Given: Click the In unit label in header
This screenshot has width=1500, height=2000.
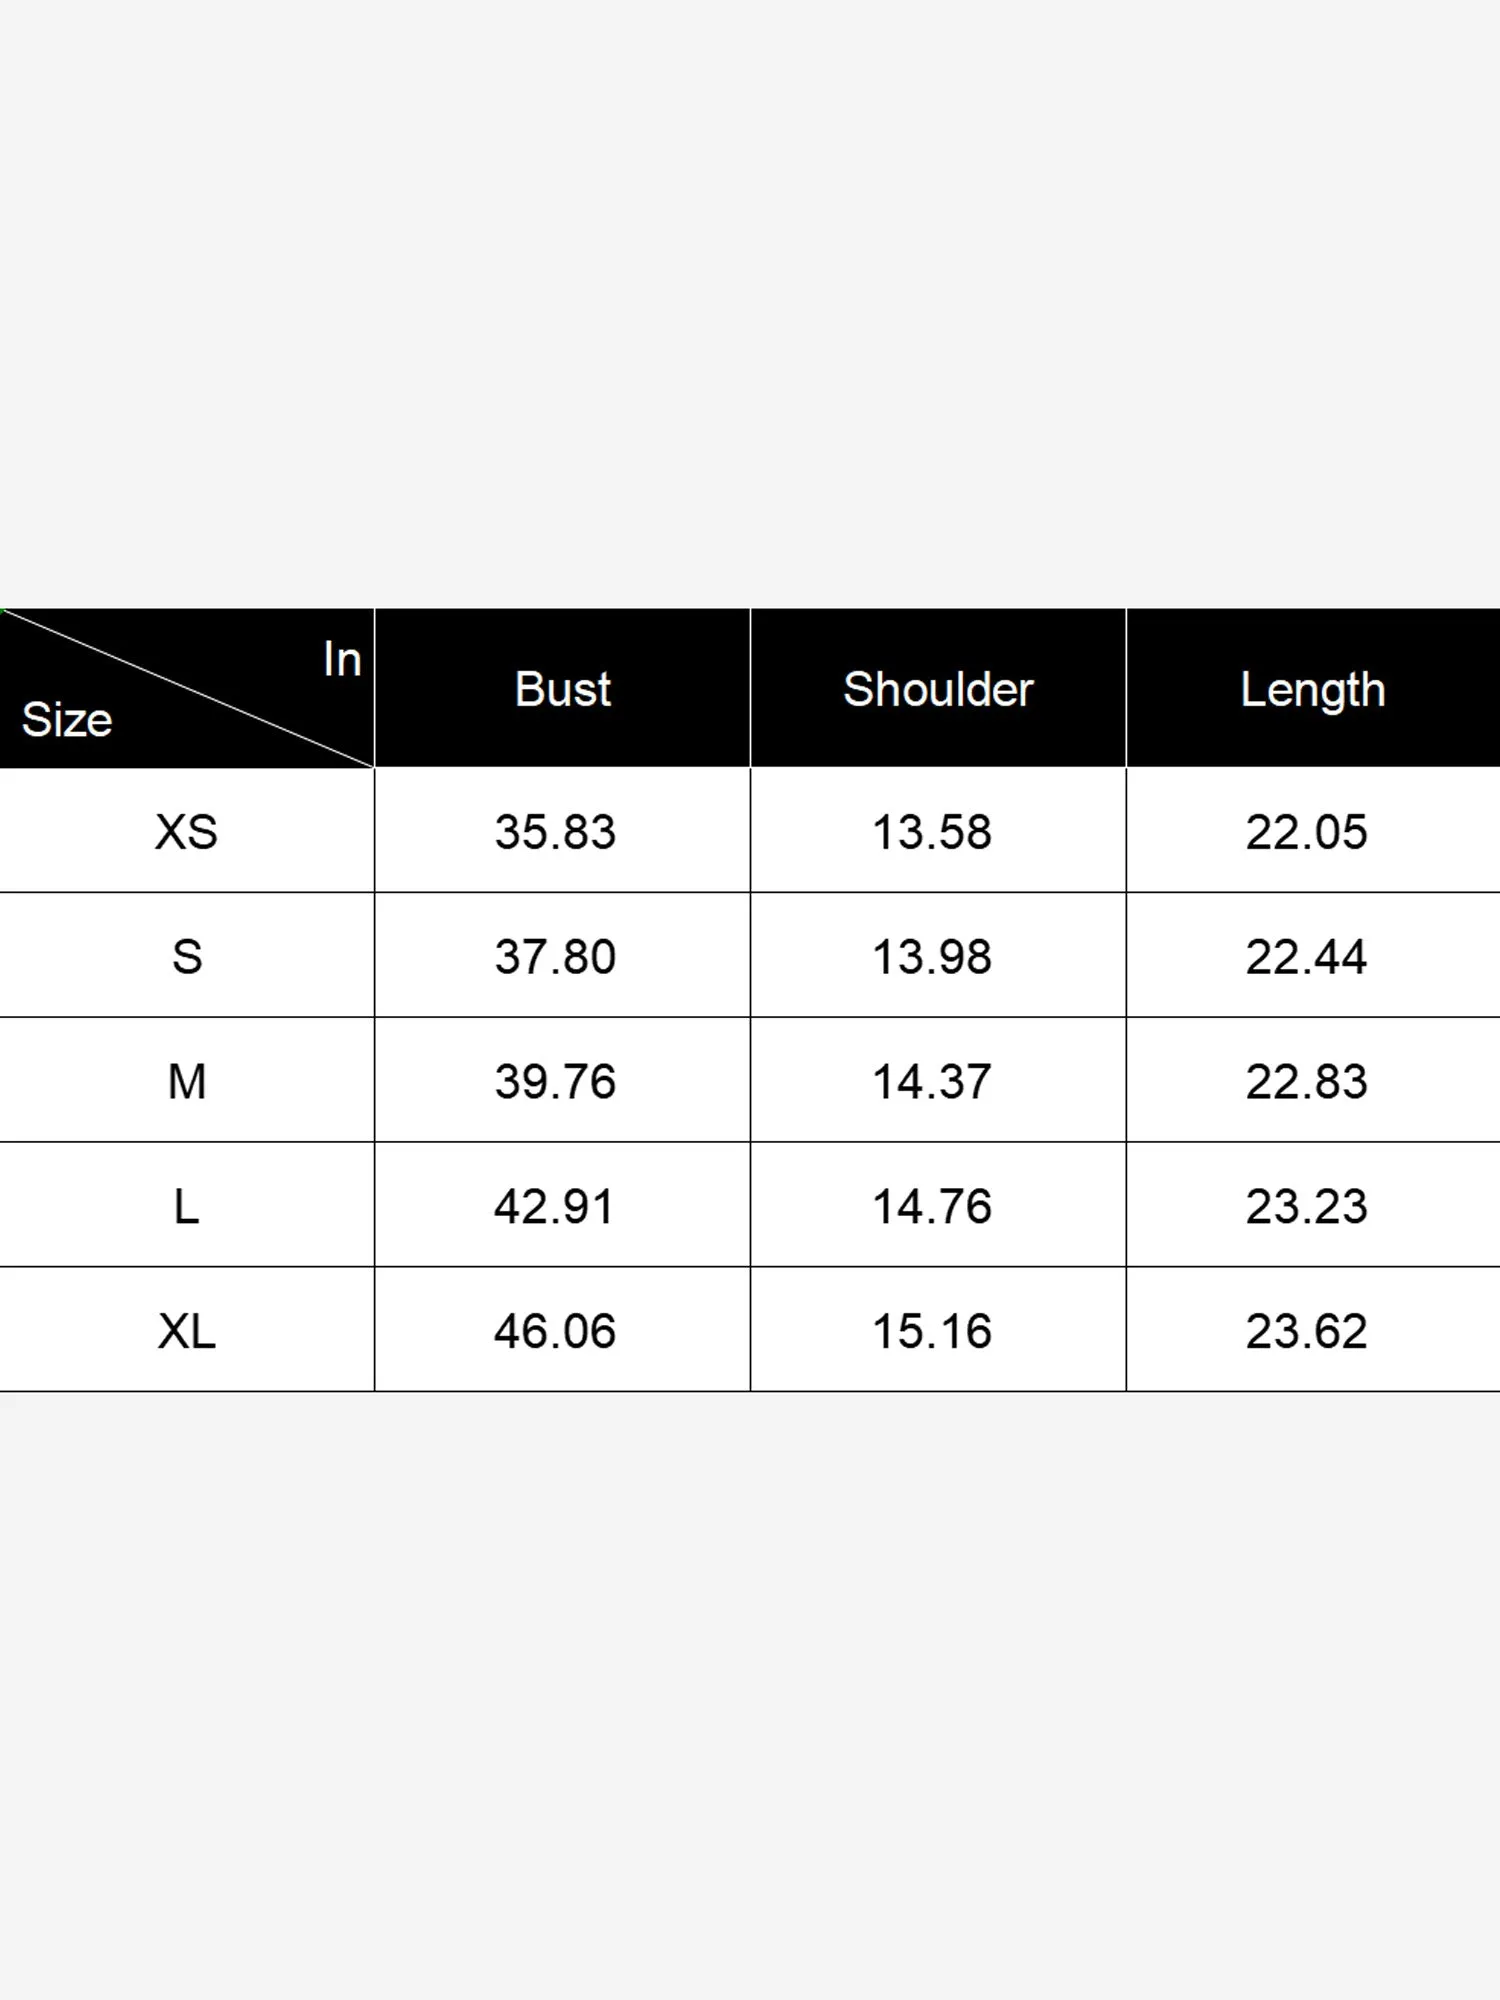Looking at the screenshot, I should point(342,660).
